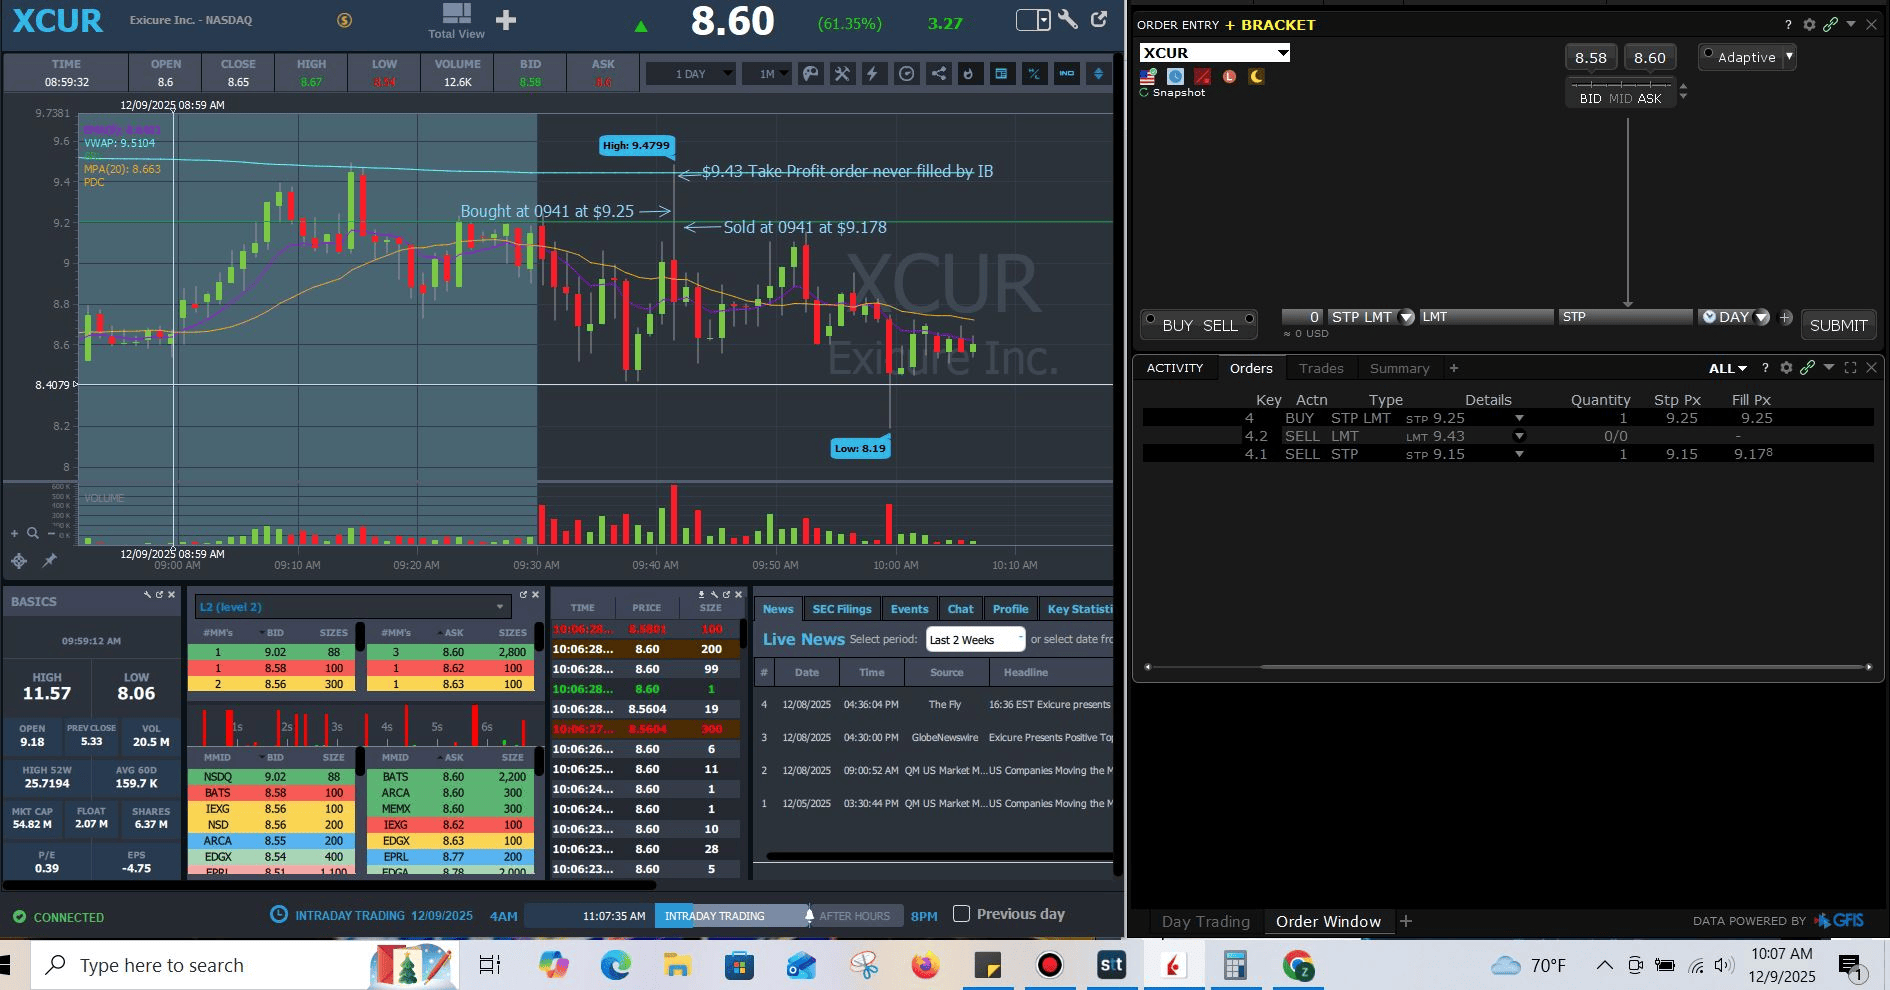Open chart color palette settings
The height and width of the screenshot is (990, 1890).
pyautogui.click(x=811, y=73)
